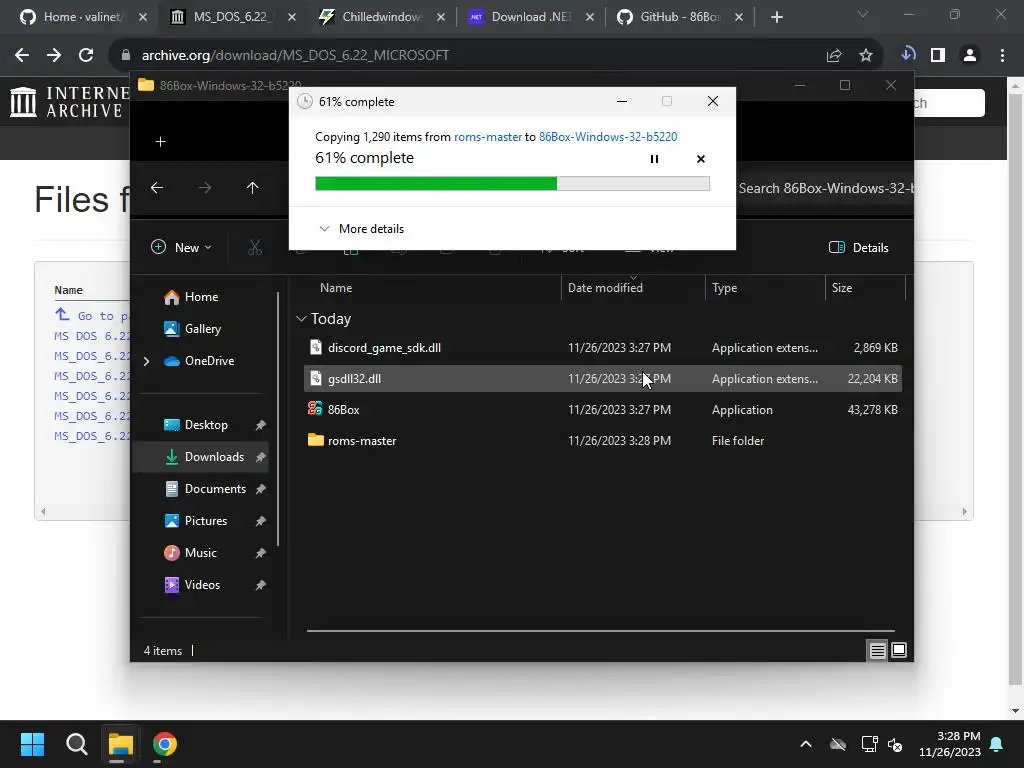Open Desktop quick access folder

click(205, 425)
